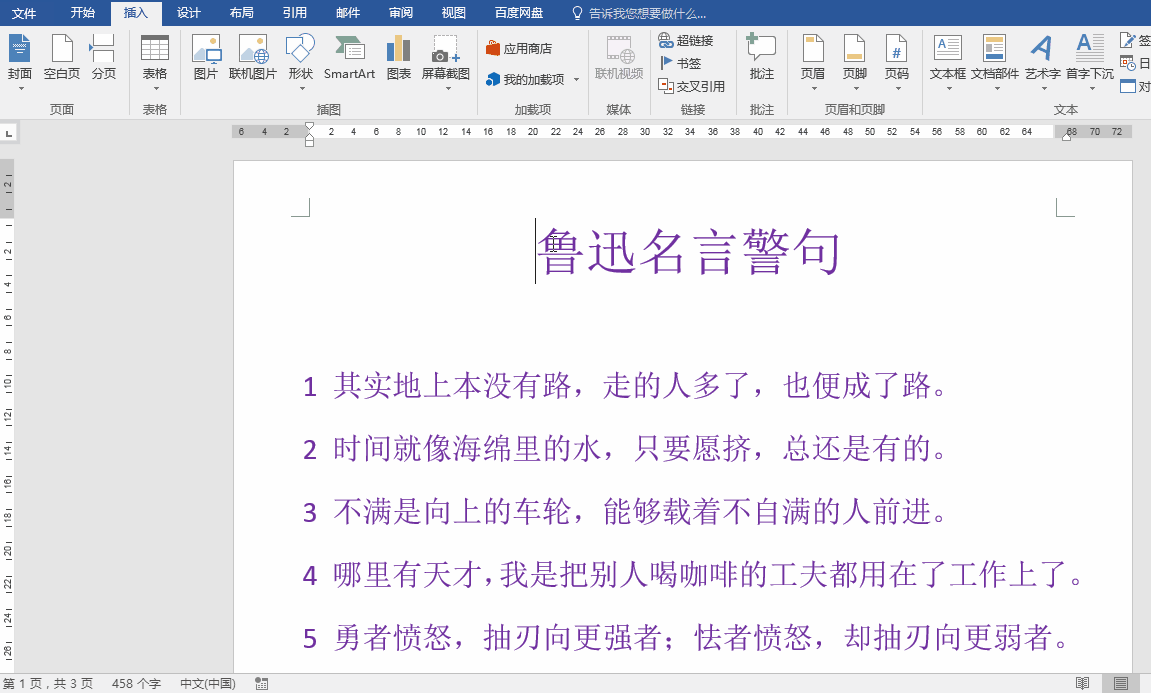Open the Header (页眉) options
Screen dimensions: 1151x693
[813, 59]
